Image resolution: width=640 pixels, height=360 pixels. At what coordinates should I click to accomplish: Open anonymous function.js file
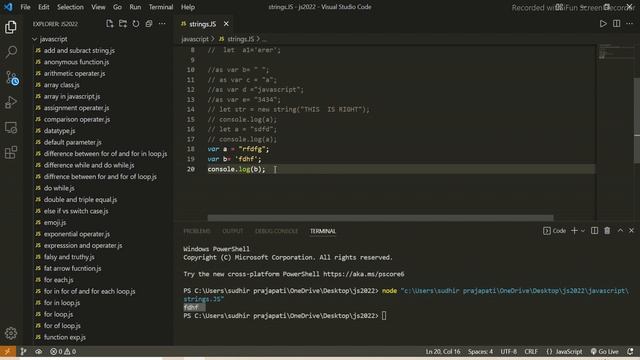coord(76,62)
